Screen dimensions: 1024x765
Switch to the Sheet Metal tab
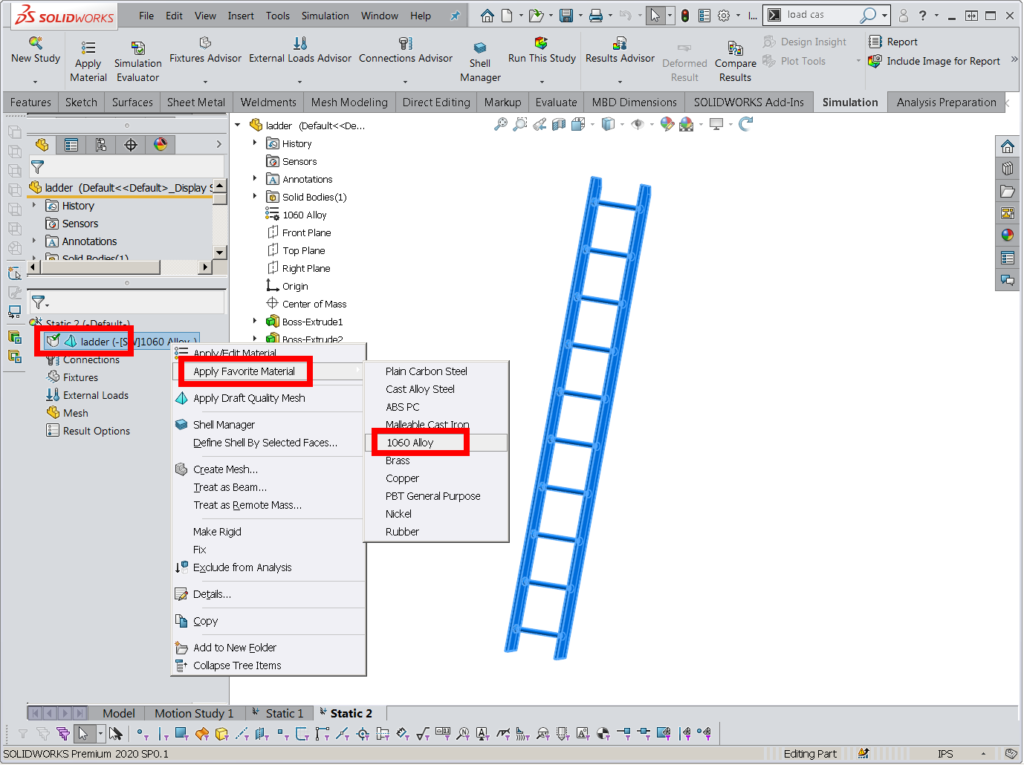pos(196,103)
